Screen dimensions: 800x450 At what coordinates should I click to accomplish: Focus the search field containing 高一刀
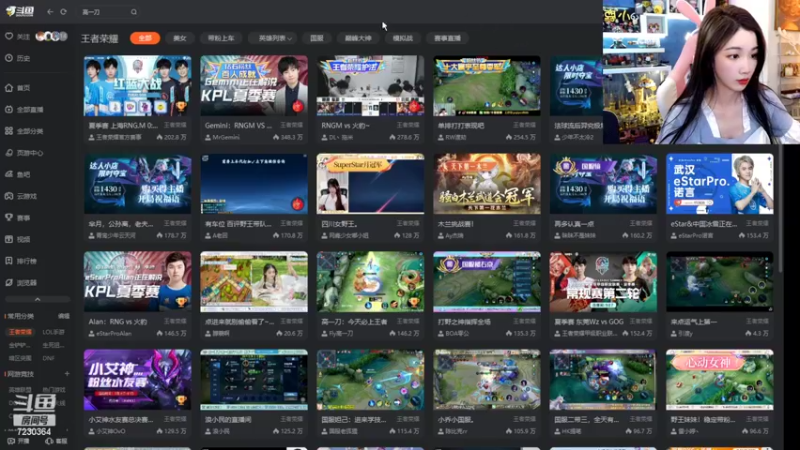[x=109, y=12]
